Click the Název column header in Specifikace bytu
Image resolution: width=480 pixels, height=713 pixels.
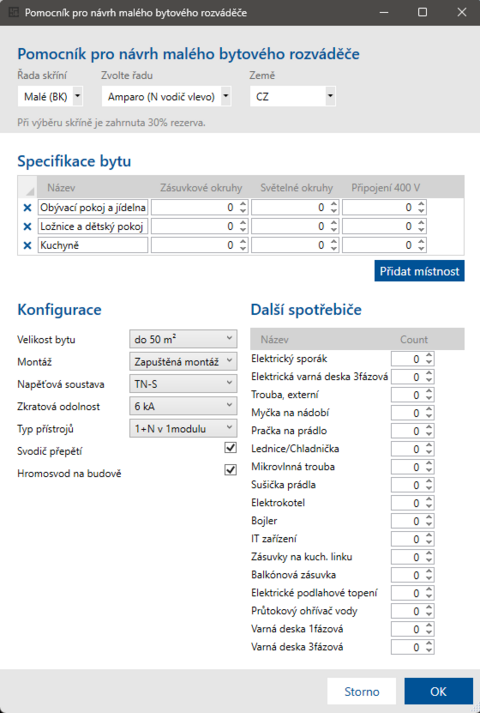pyautogui.click(x=94, y=187)
